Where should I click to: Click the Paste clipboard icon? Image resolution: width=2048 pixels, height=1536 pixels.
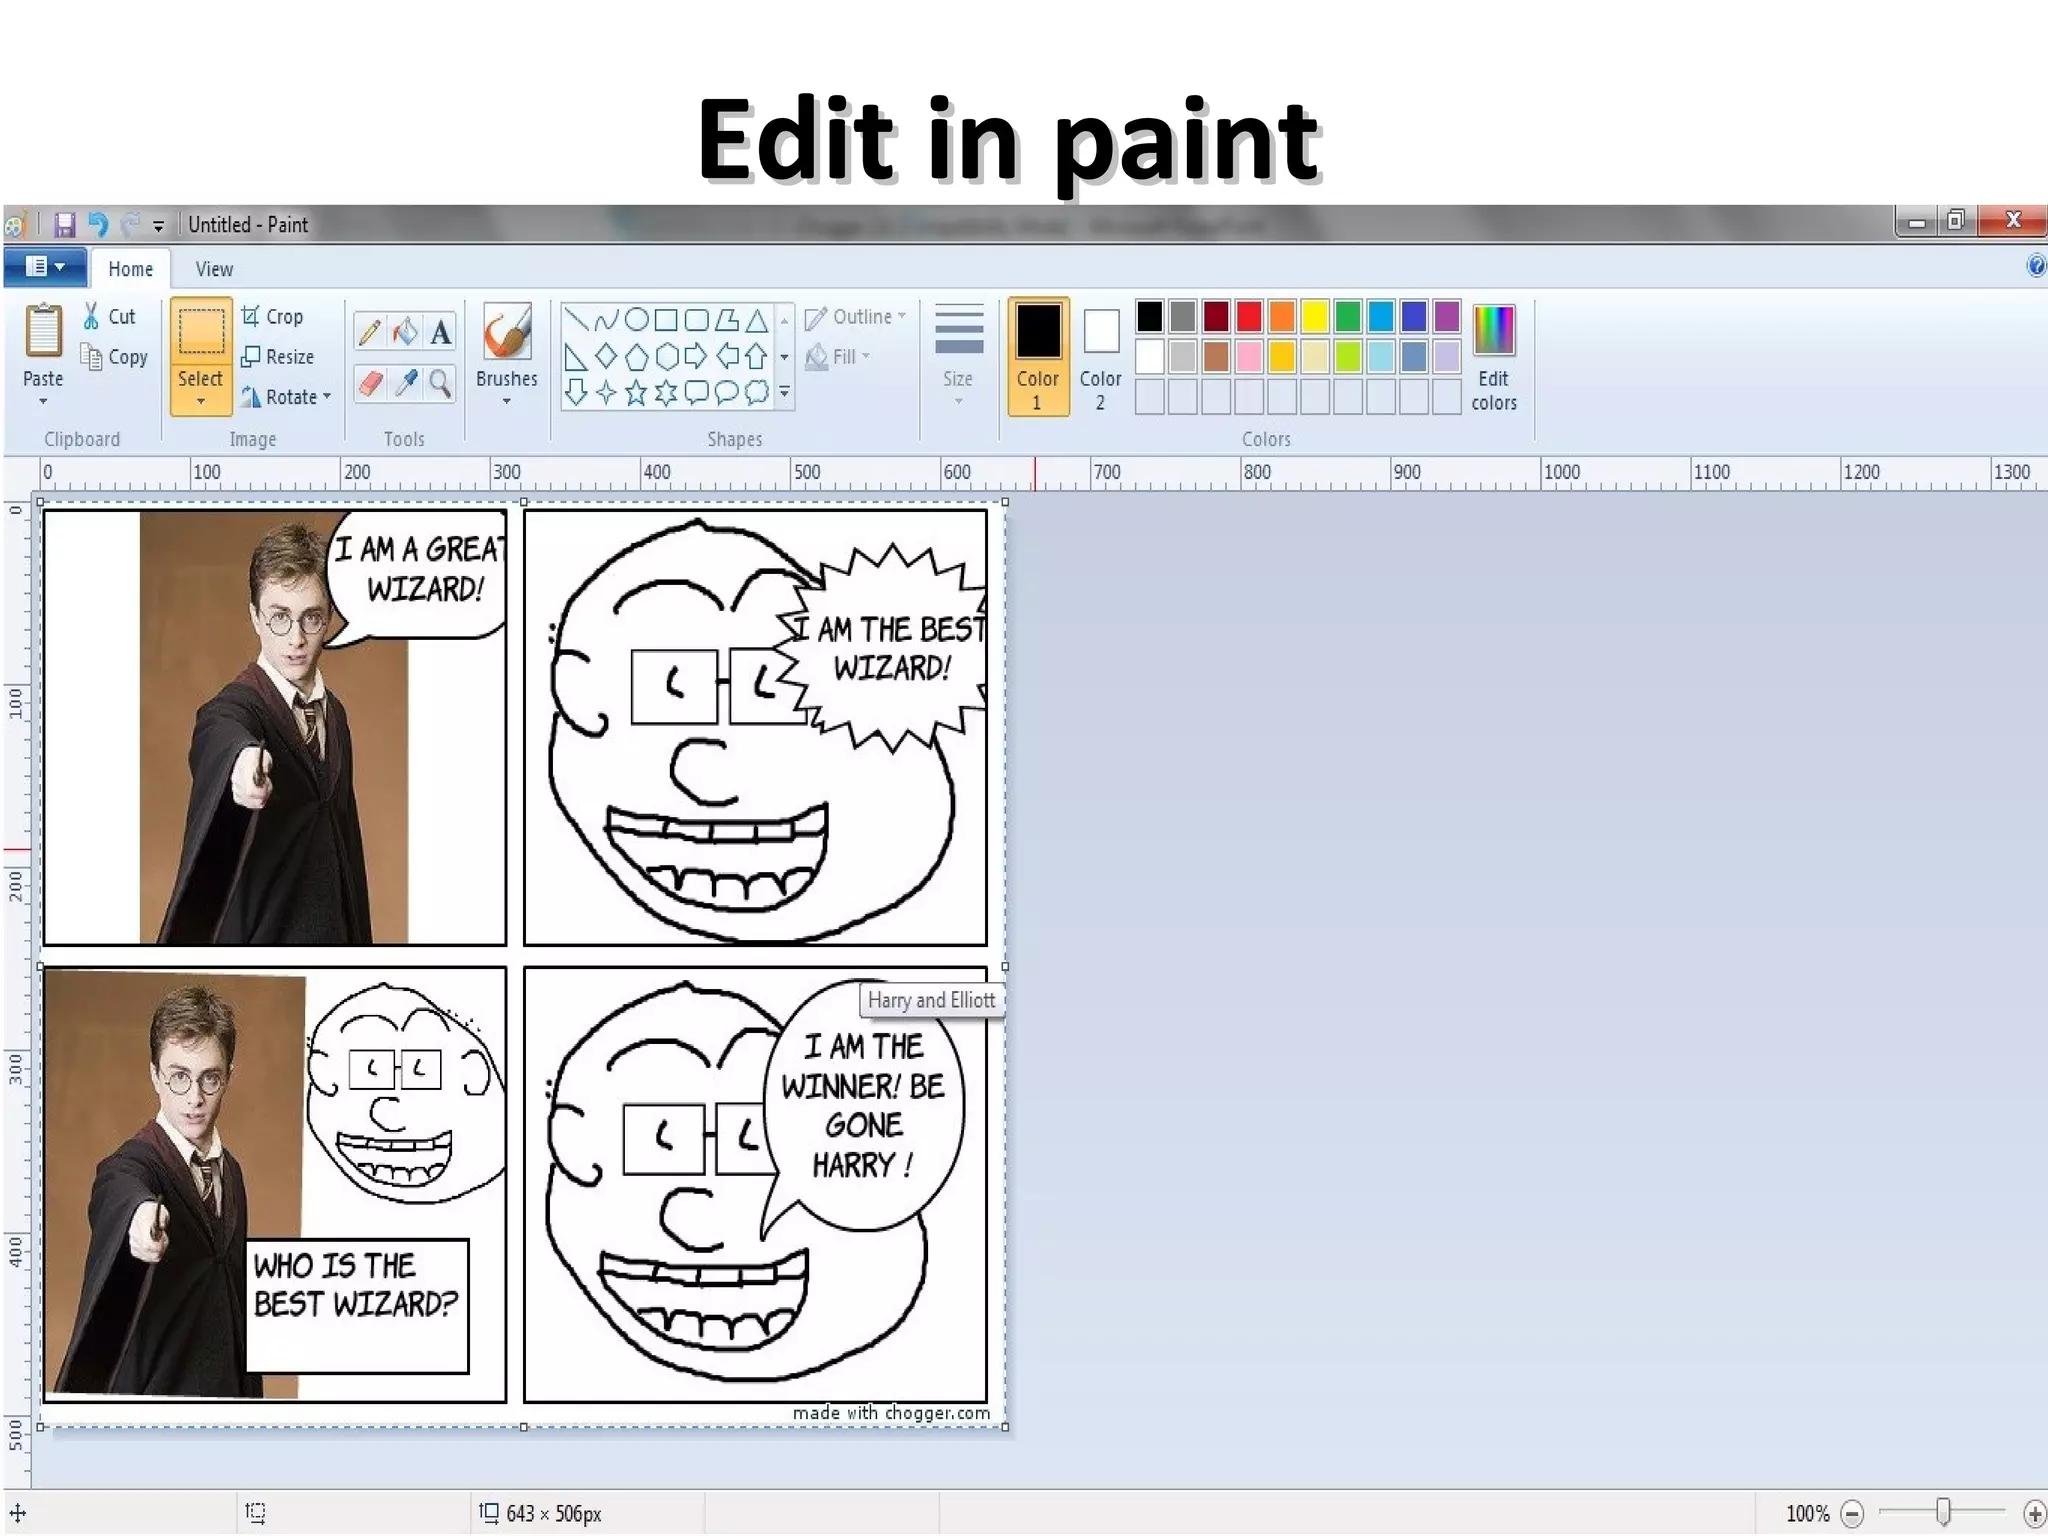point(43,330)
